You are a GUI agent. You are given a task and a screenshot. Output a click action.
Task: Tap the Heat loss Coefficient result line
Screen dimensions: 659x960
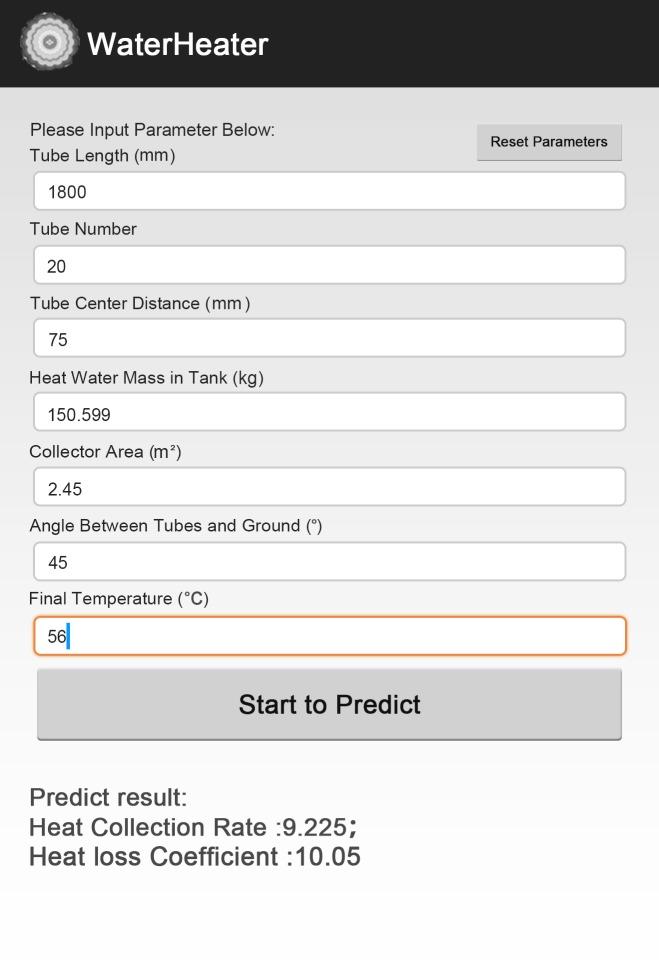point(194,857)
